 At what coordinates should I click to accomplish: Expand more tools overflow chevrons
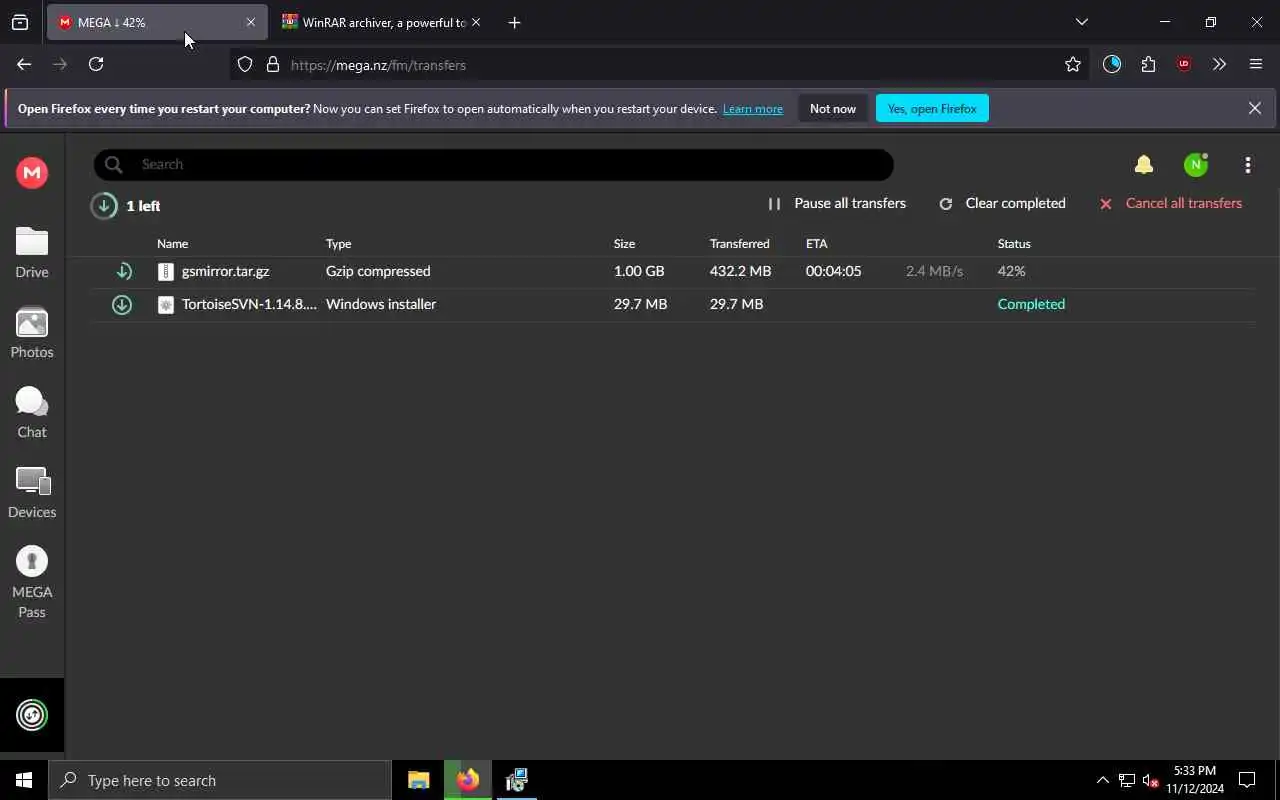1219,64
